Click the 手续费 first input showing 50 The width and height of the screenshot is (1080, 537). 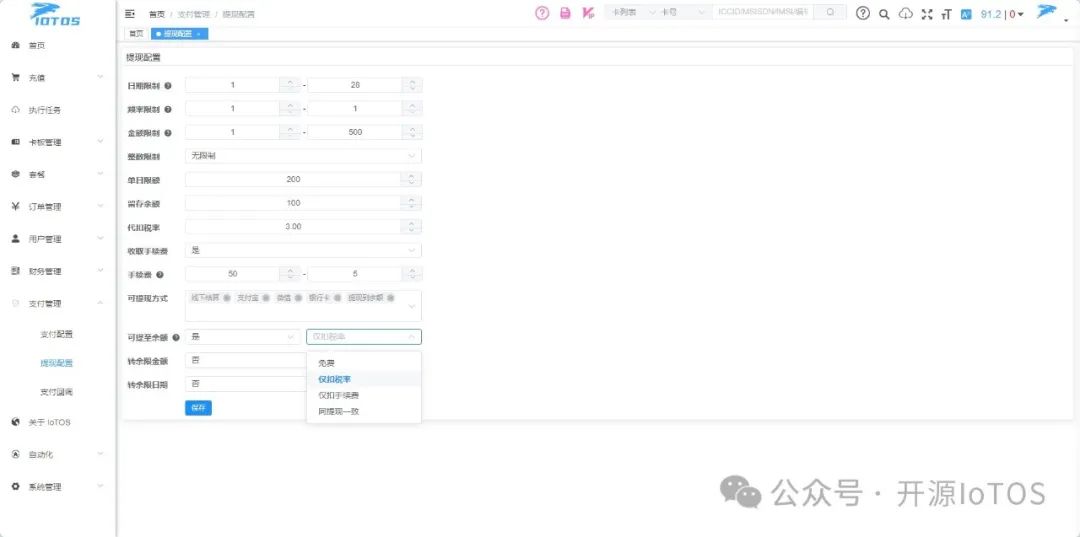[233, 274]
